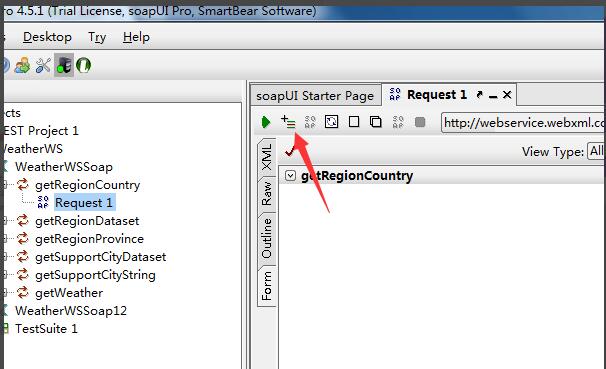Switch to soapUI Starter Page tab
The width and height of the screenshot is (606, 369).
[x=315, y=95]
